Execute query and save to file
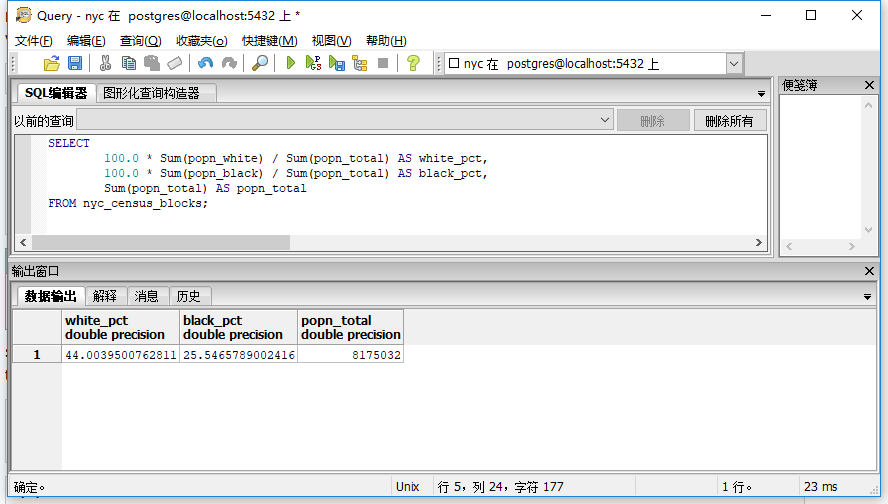Image resolution: width=888 pixels, height=504 pixels. [x=336, y=63]
